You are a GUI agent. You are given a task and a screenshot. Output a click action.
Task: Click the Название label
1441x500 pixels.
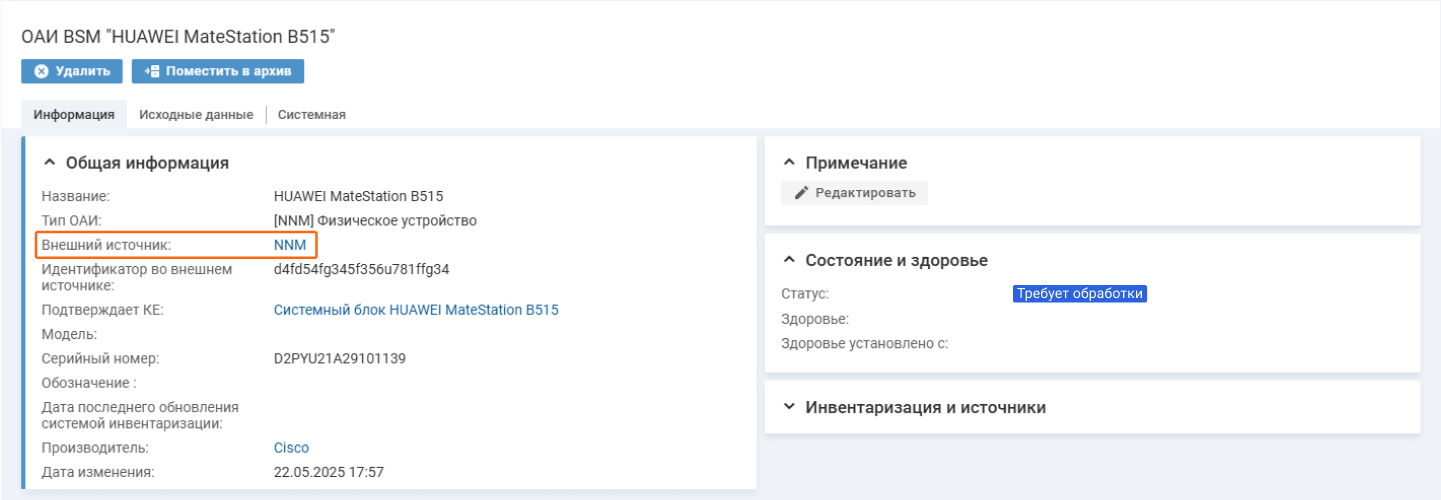[75, 196]
